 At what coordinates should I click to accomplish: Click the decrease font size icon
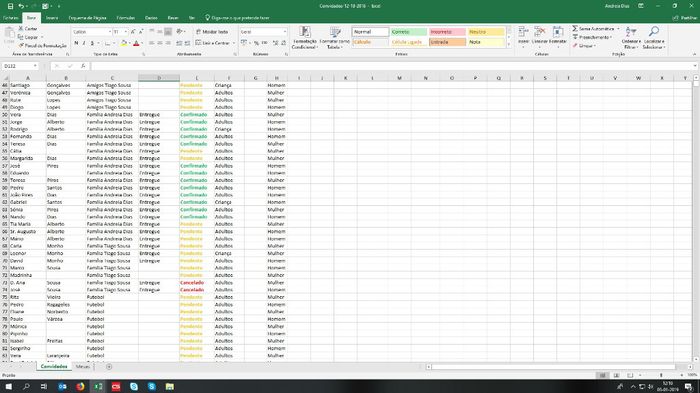(x=141, y=32)
